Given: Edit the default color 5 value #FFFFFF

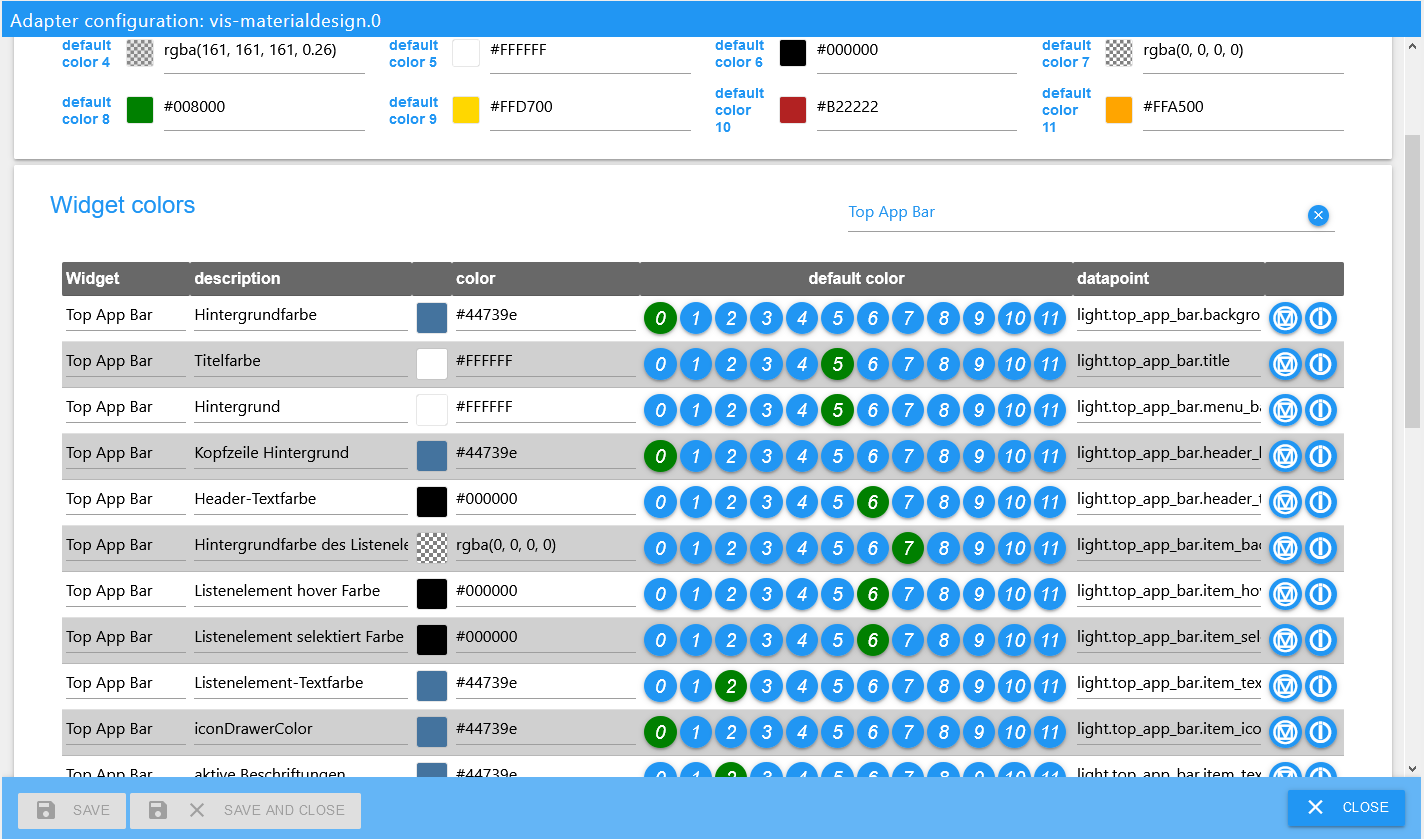Looking at the screenshot, I should [x=590, y=51].
